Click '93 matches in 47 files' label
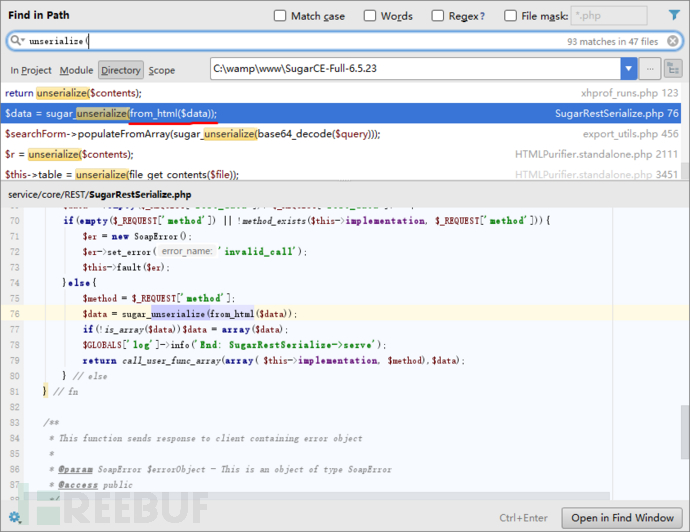Image resolution: width=690 pixels, height=532 pixels. 612,41
